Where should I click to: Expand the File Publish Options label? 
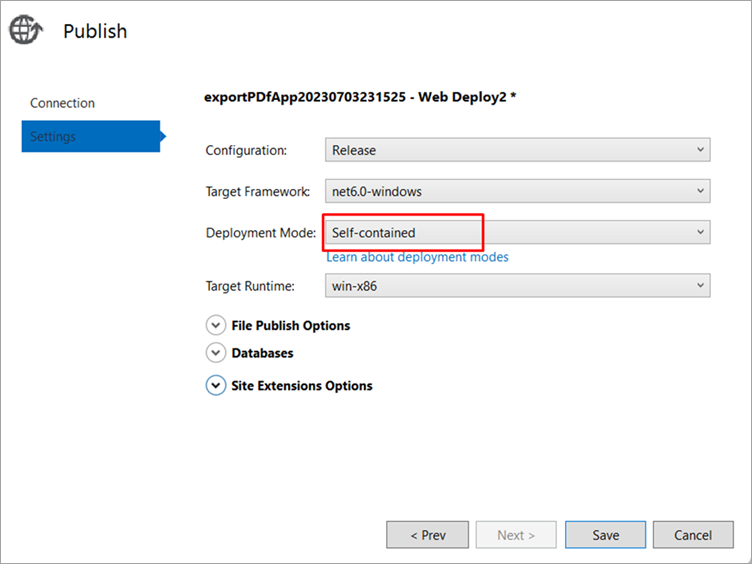click(x=290, y=325)
